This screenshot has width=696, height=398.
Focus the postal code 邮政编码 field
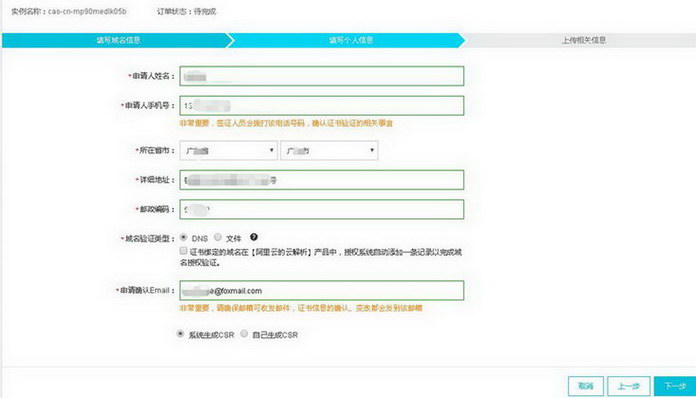click(x=322, y=209)
